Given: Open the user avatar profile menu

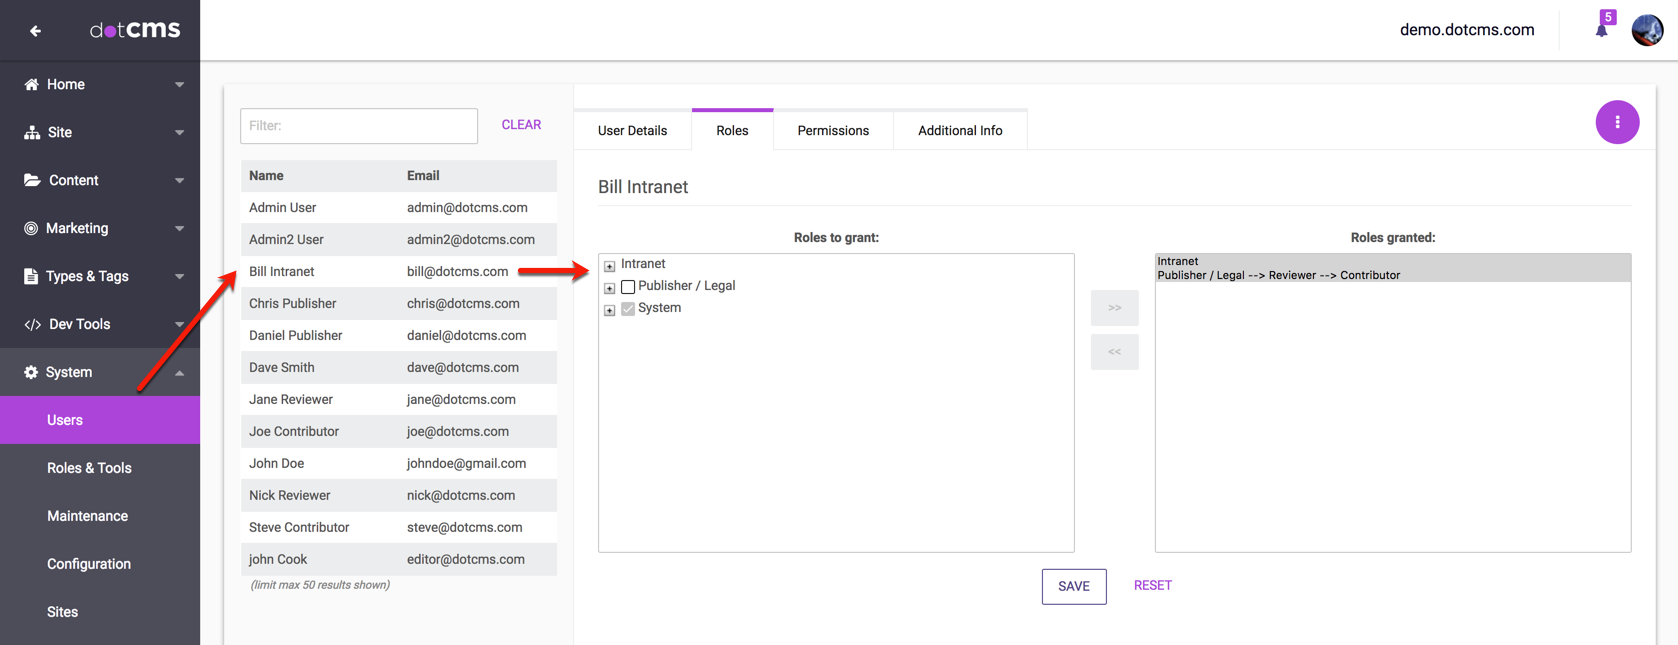Looking at the screenshot, I should (1647, 30).
